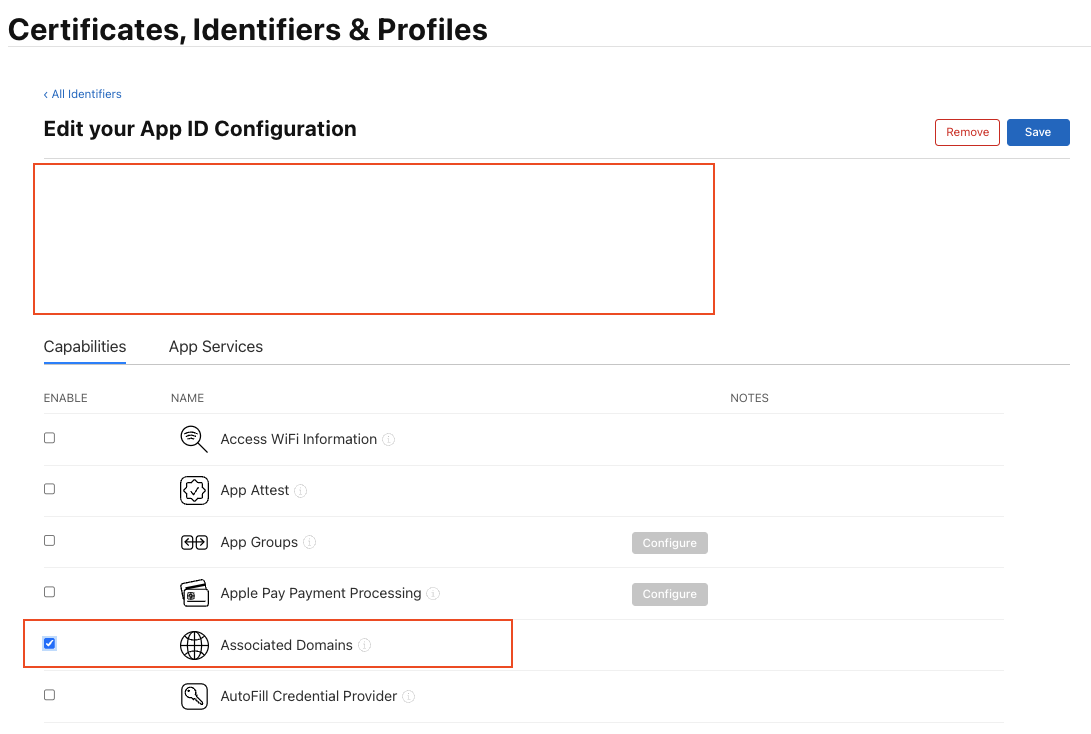The height and width of the screenshot is (734, 1091).
Task: Click the AutoFill Credential Provider label
Action: (309, 696)
